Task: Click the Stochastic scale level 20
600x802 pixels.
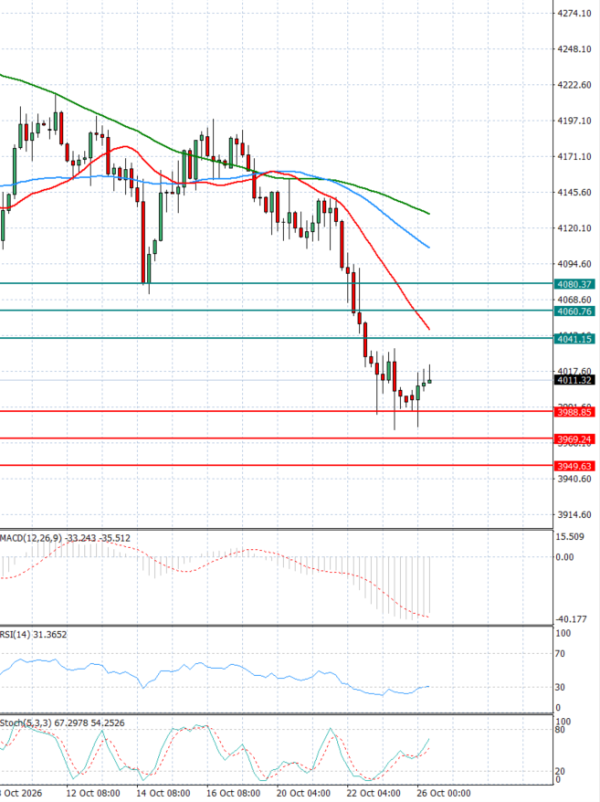Action: 560,771
